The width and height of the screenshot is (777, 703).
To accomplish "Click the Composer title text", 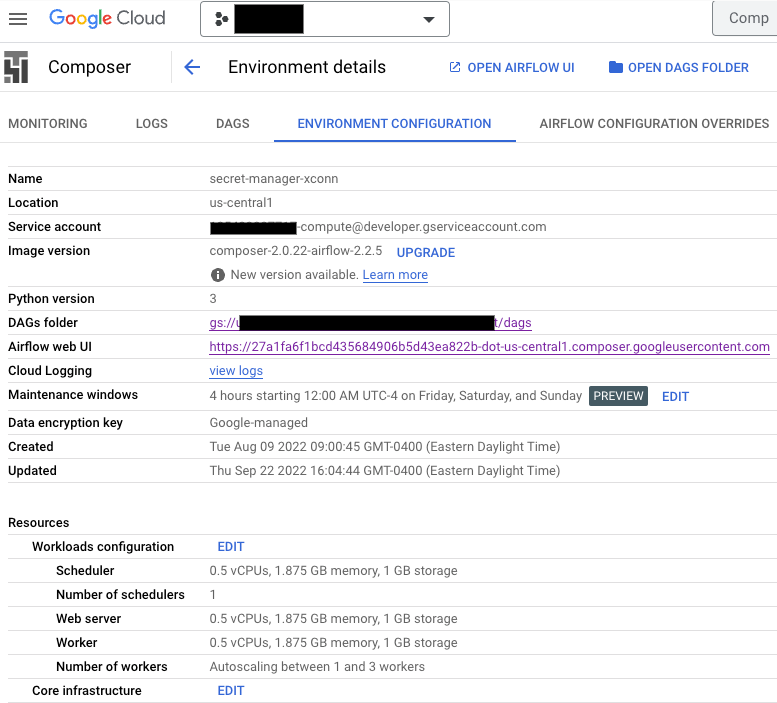I will pos(89,67).
